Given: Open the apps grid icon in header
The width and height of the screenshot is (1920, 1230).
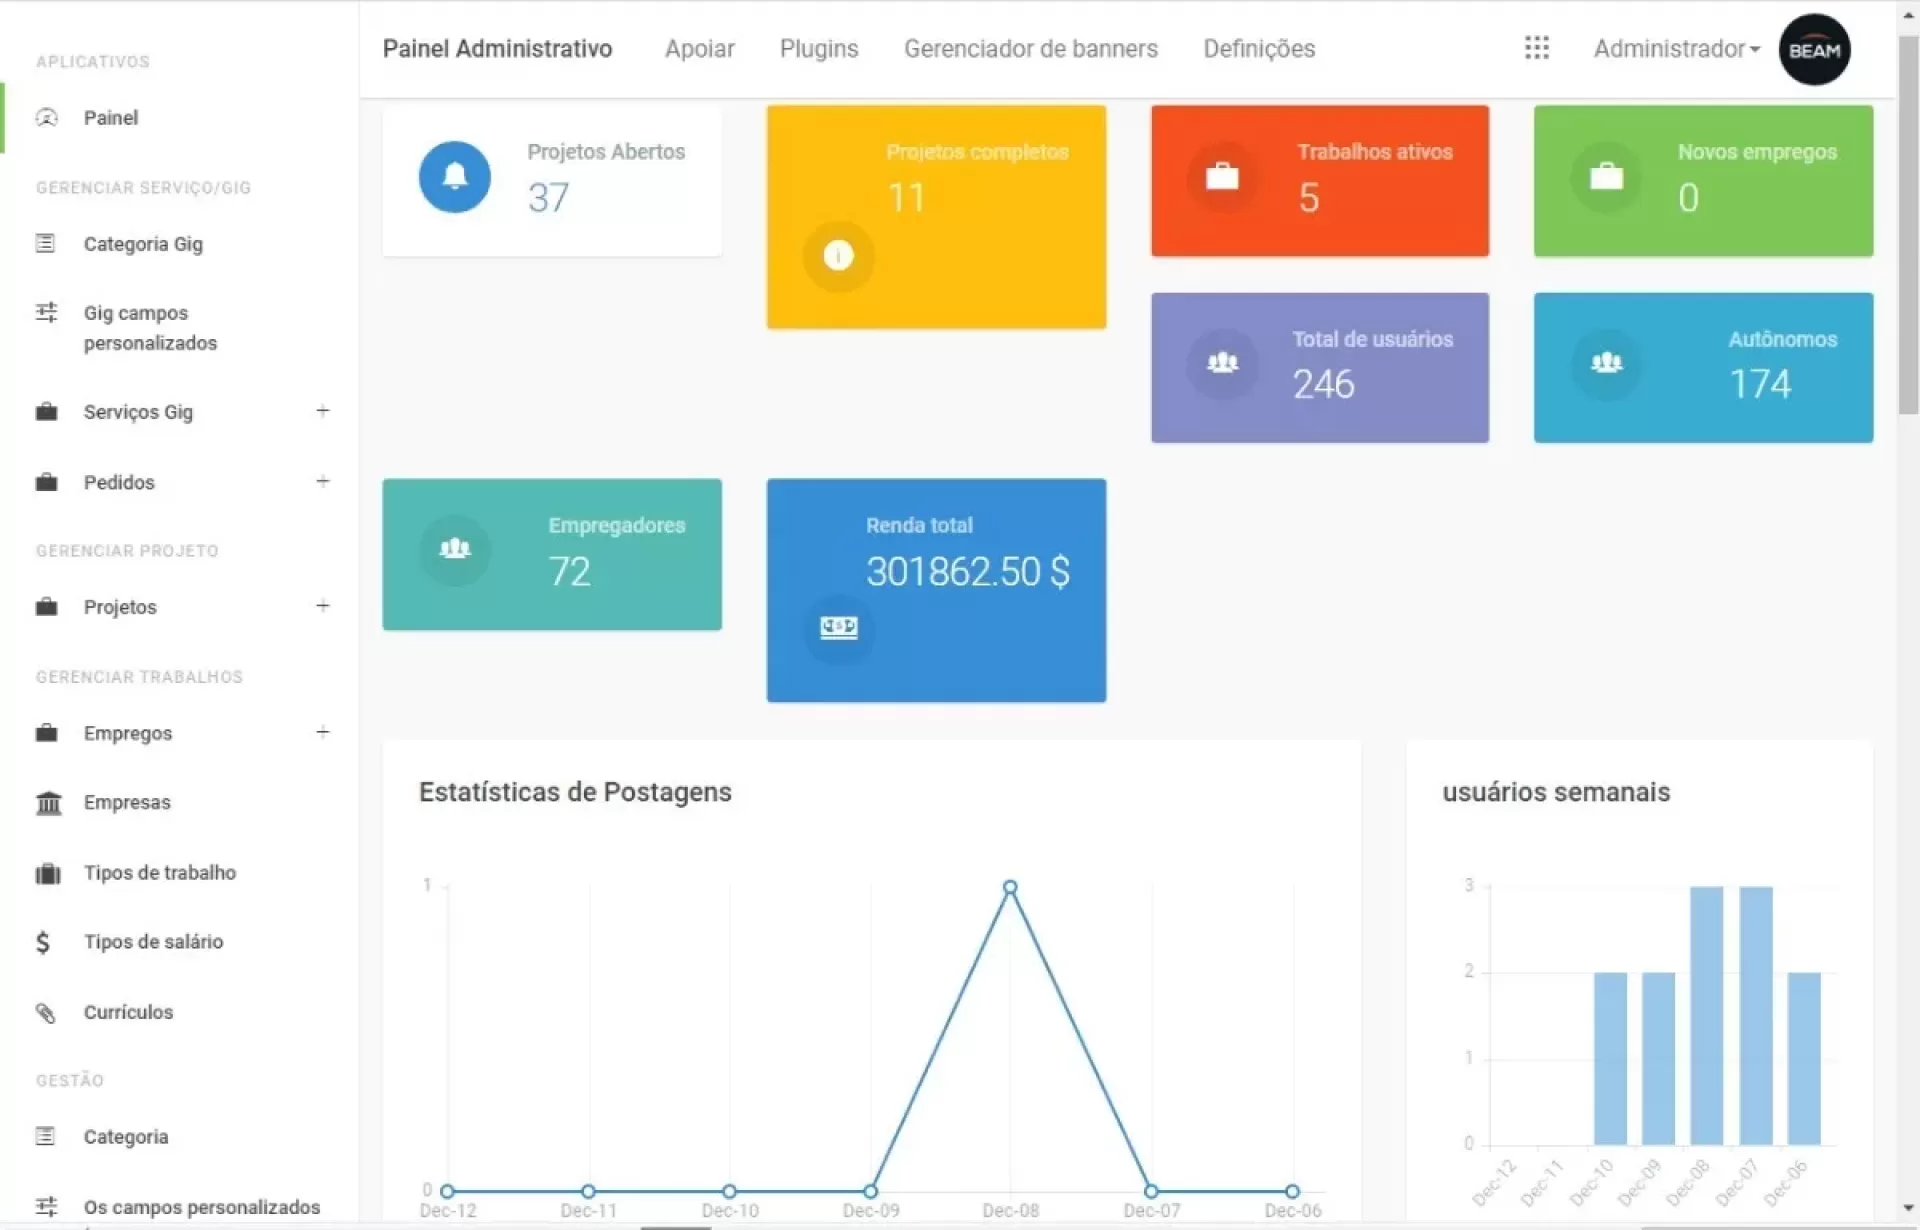Looking at the screenshot, I should click(1536, 48).
